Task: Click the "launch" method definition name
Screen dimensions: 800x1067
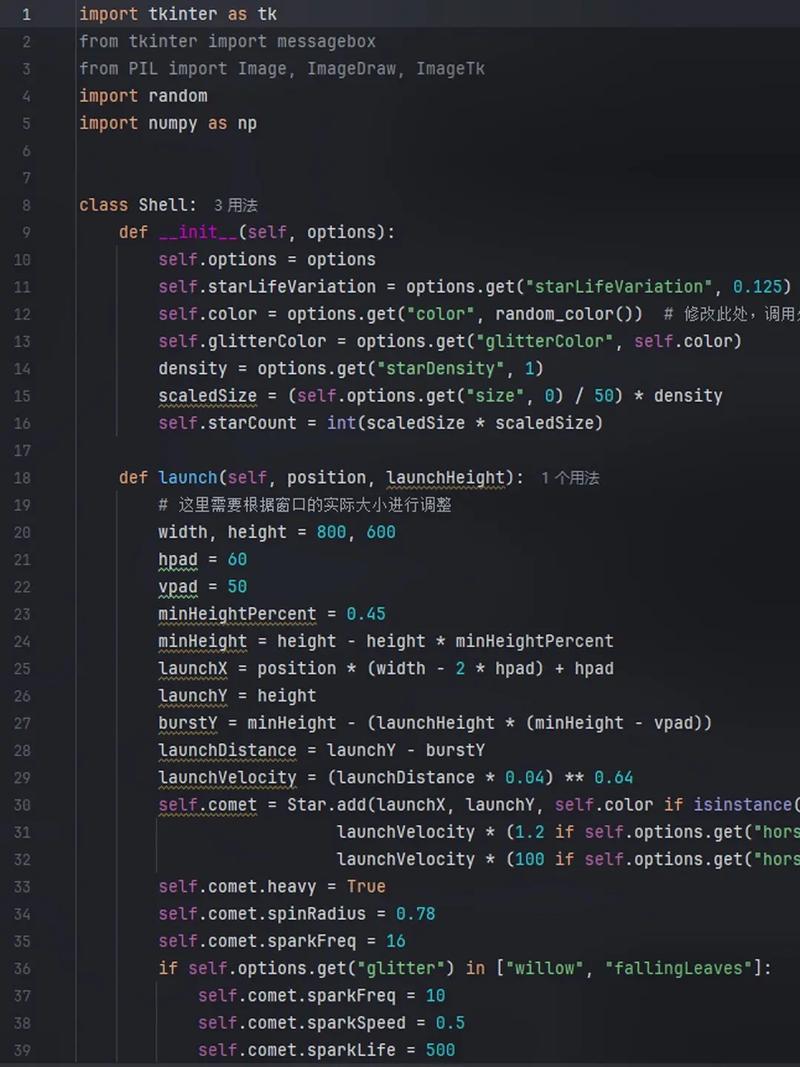Action: pos(187,478)
